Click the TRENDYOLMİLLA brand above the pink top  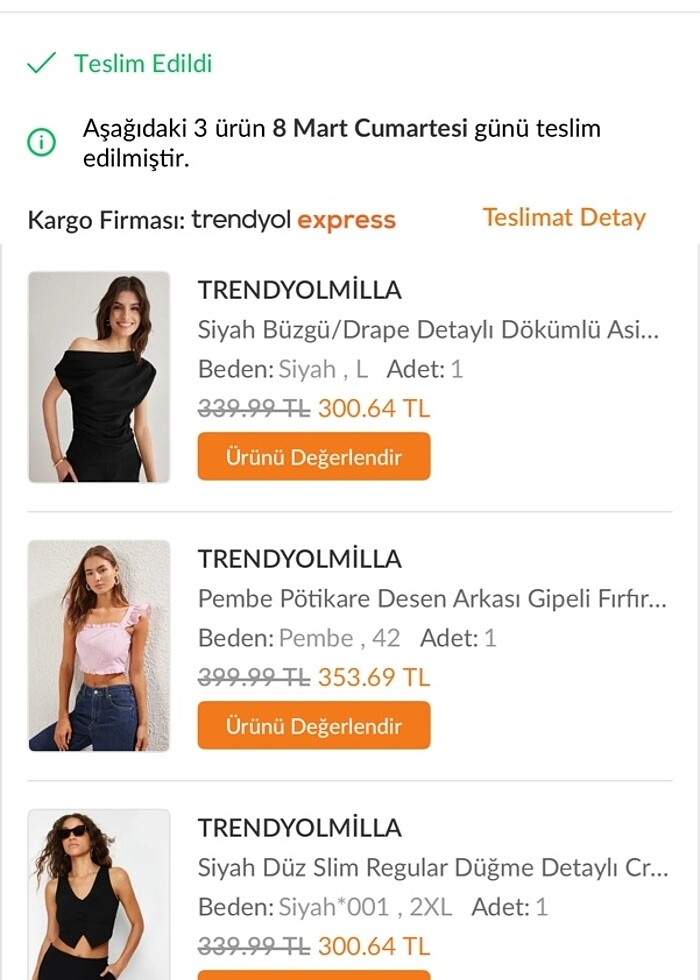pos(300,559)
